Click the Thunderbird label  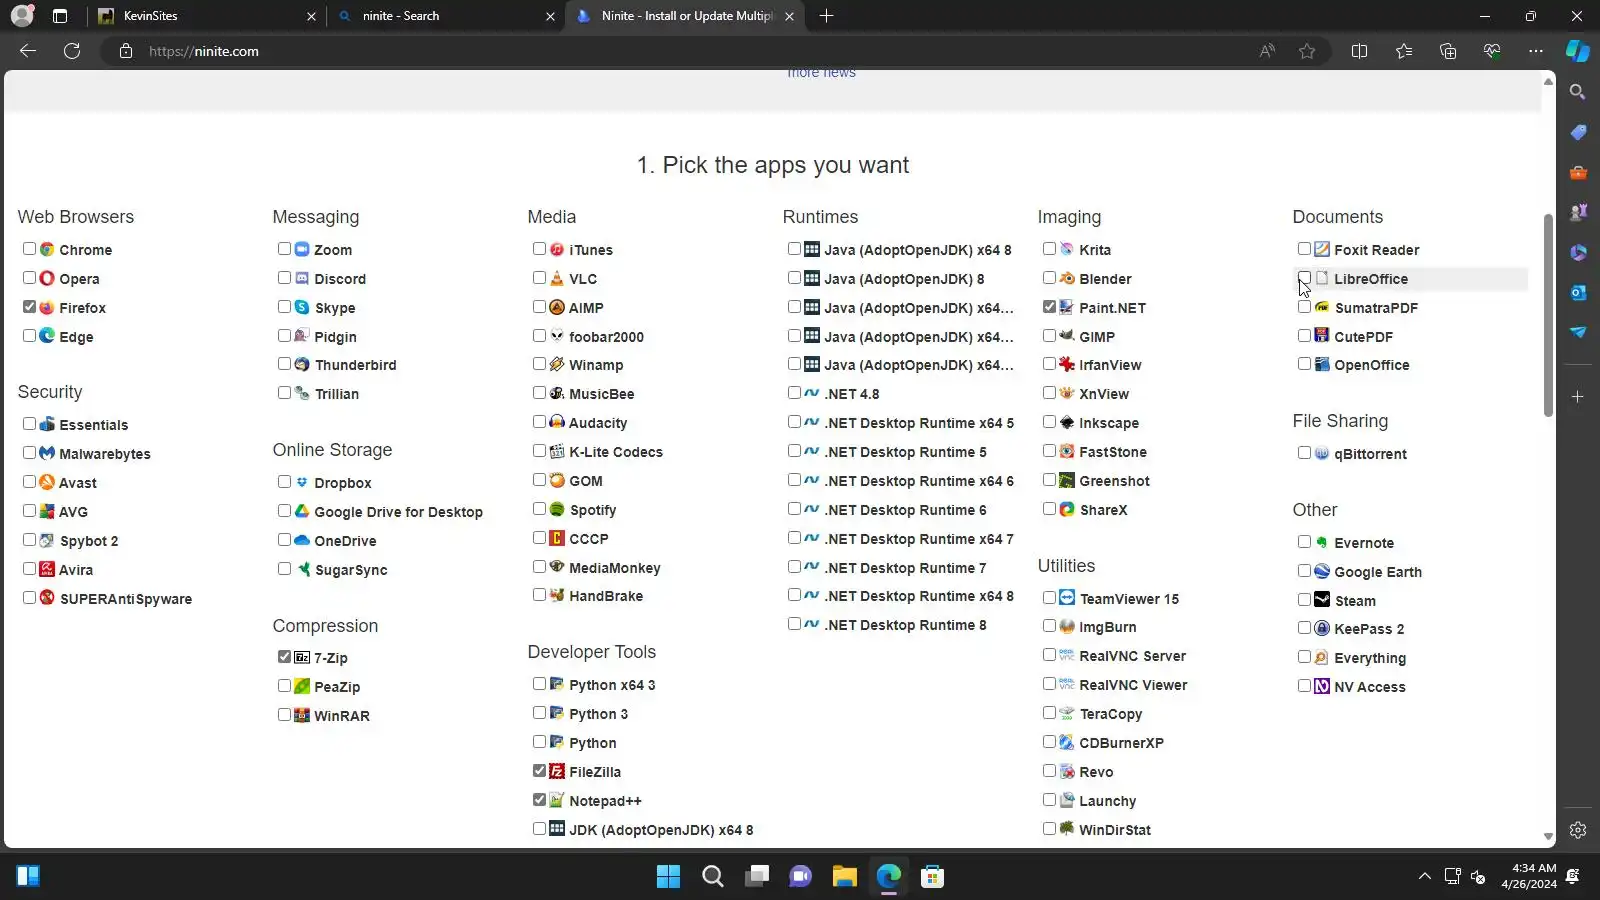pos(356,365)
